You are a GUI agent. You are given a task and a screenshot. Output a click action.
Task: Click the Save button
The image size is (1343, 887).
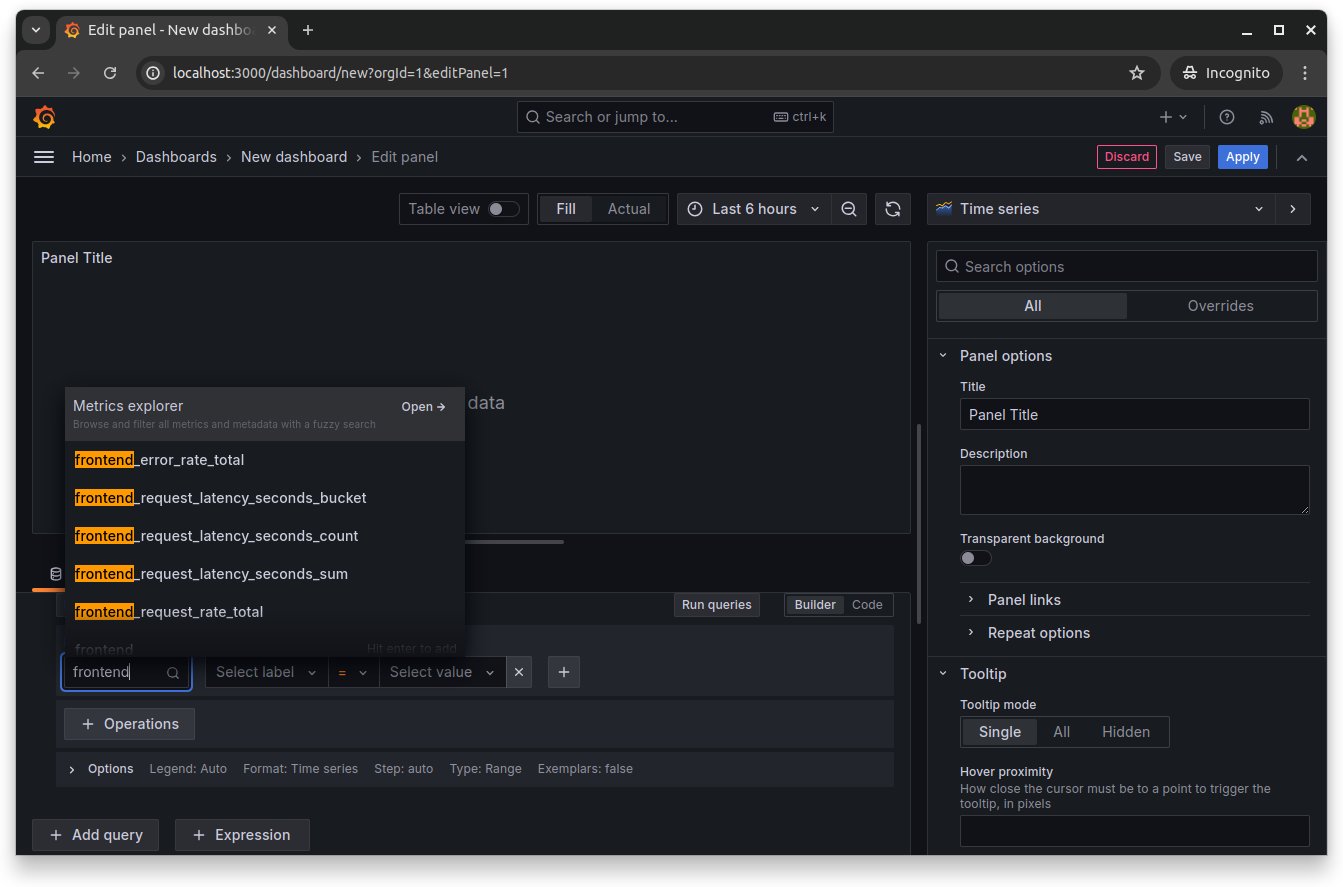[1187, 157]
